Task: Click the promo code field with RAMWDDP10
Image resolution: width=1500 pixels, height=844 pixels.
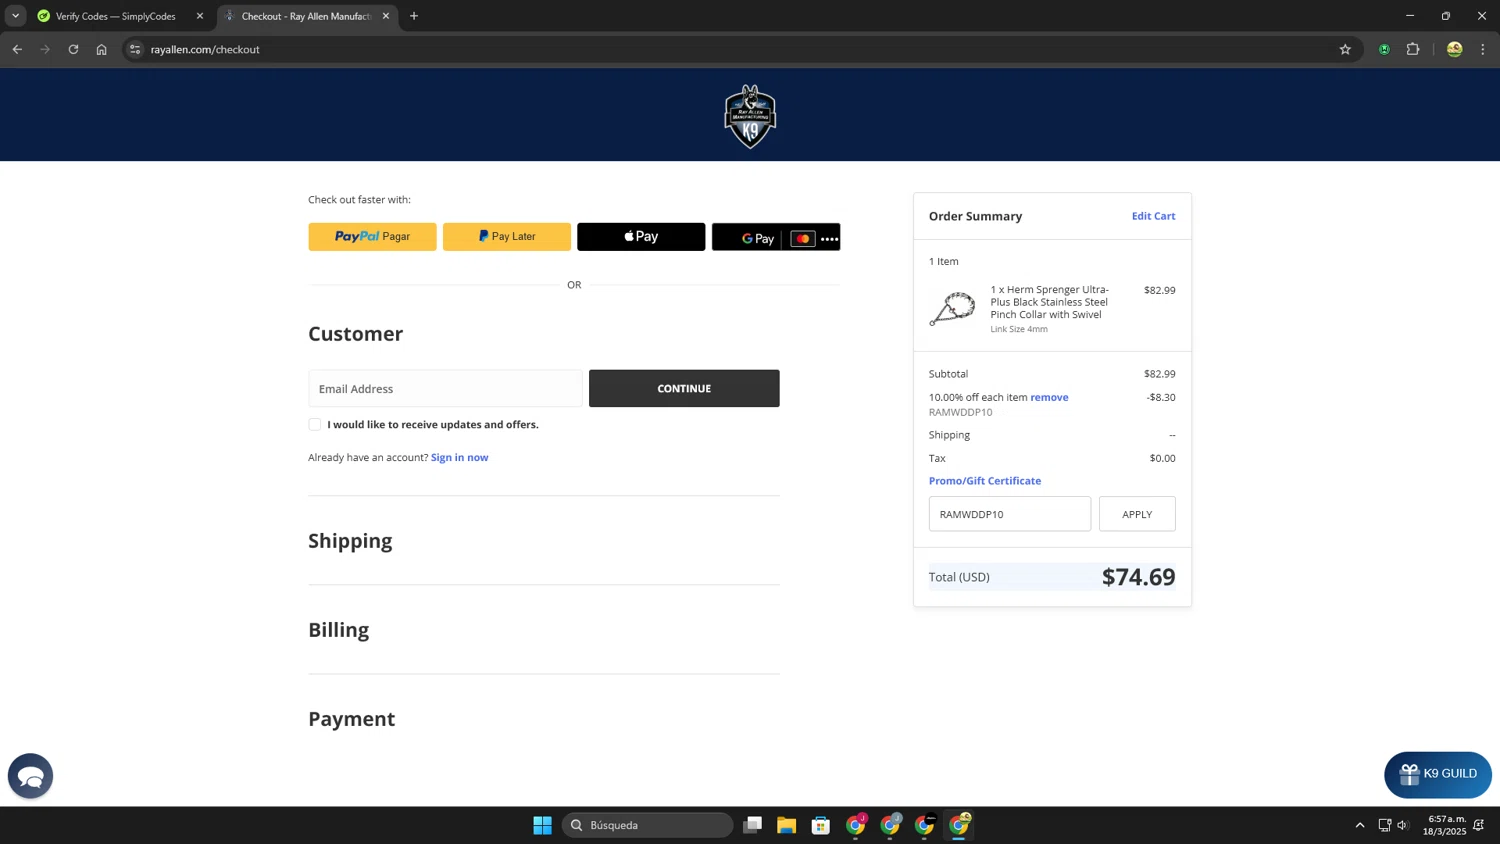Action: (x=1010, y=514)
